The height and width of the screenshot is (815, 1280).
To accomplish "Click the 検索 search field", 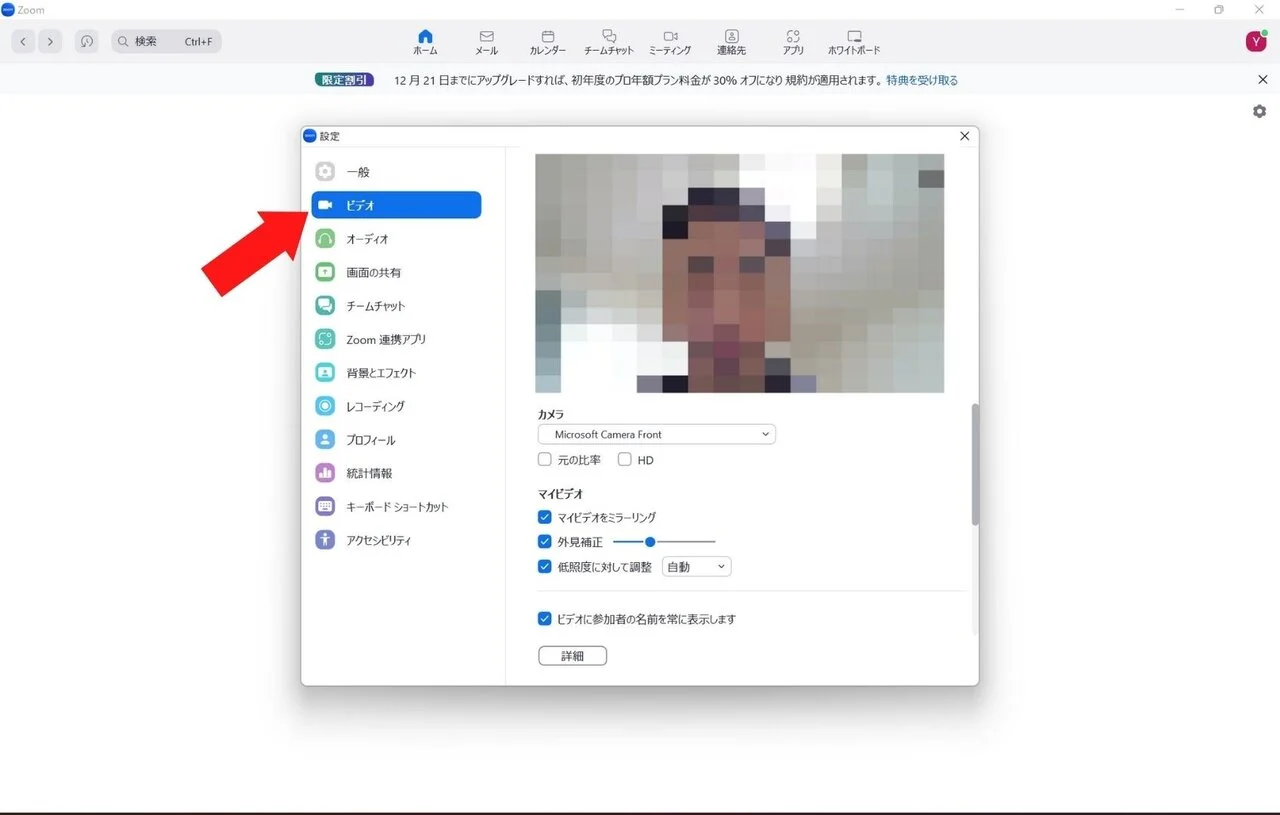I will [x=166, y=41].
